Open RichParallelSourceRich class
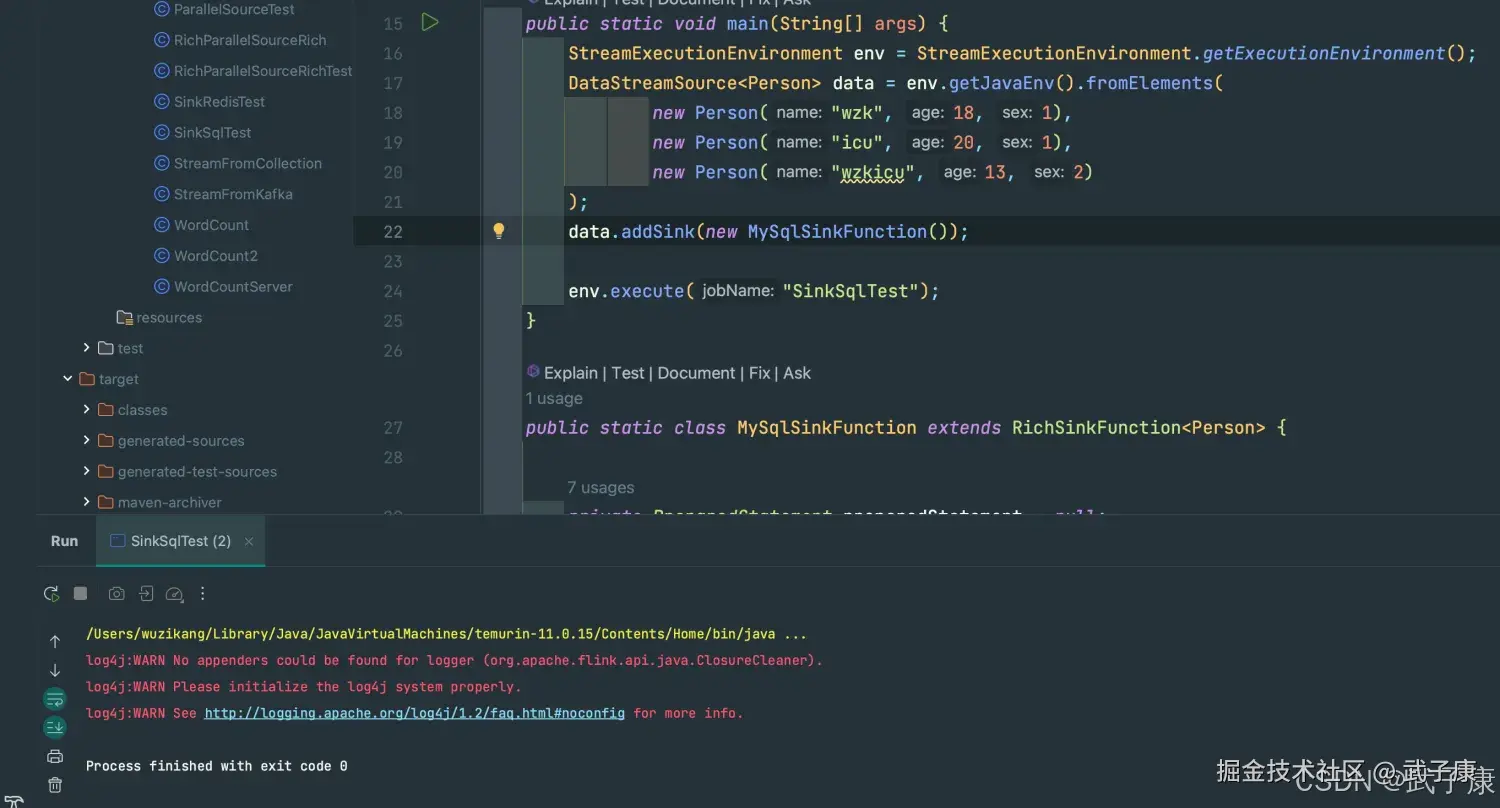Viewport: 1500px width, 808px height. coord(240,40)
